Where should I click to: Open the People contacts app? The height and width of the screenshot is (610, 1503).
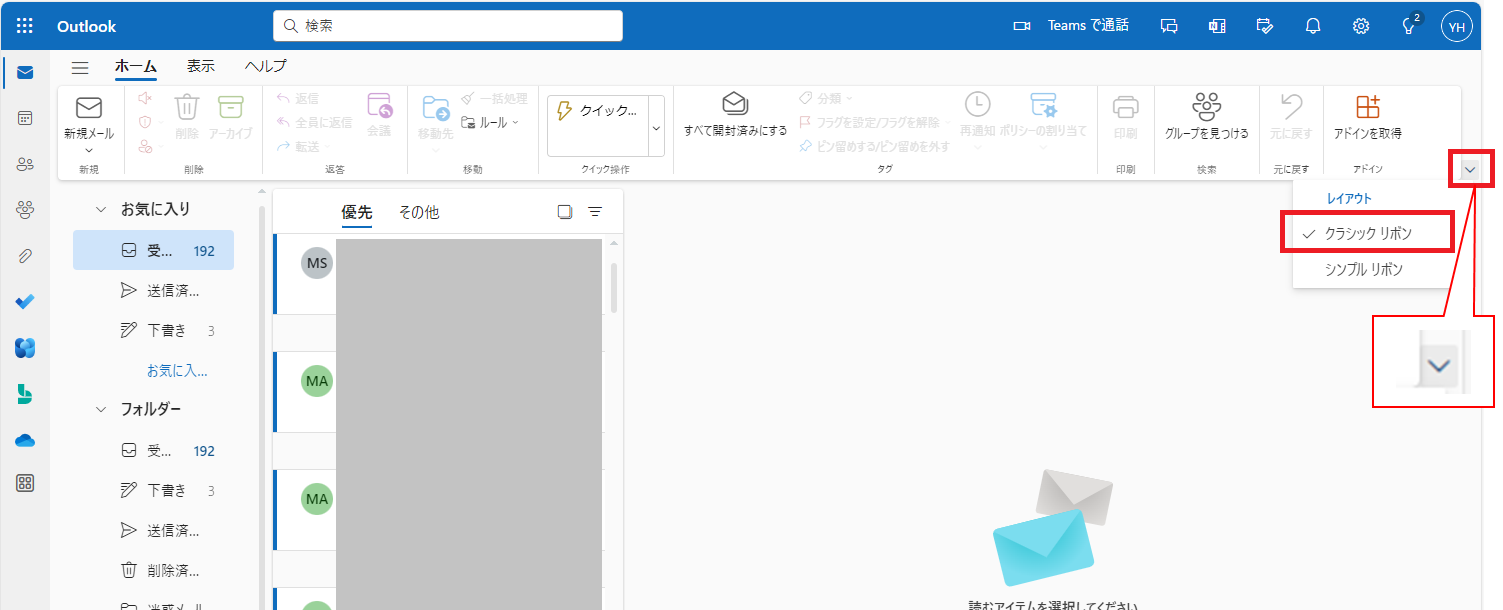point(25,164)
